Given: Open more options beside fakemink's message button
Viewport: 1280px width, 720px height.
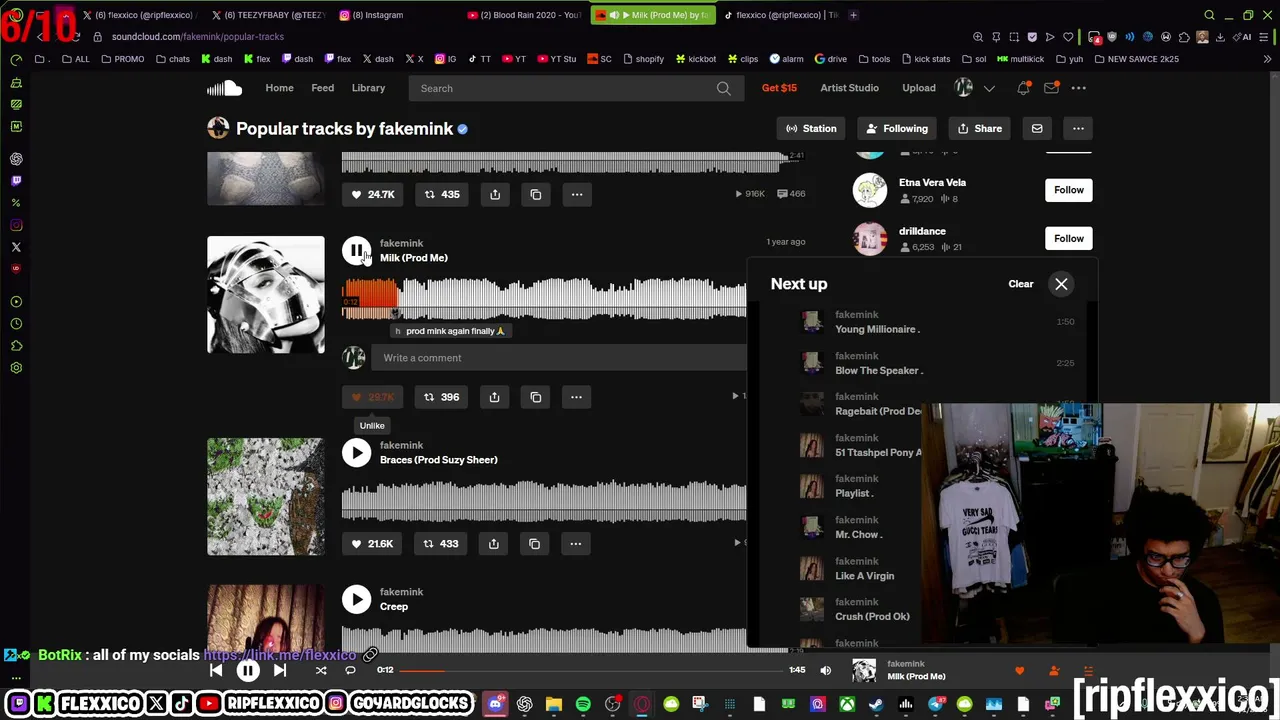Looking at the screenshot, I should (1078, 128).
